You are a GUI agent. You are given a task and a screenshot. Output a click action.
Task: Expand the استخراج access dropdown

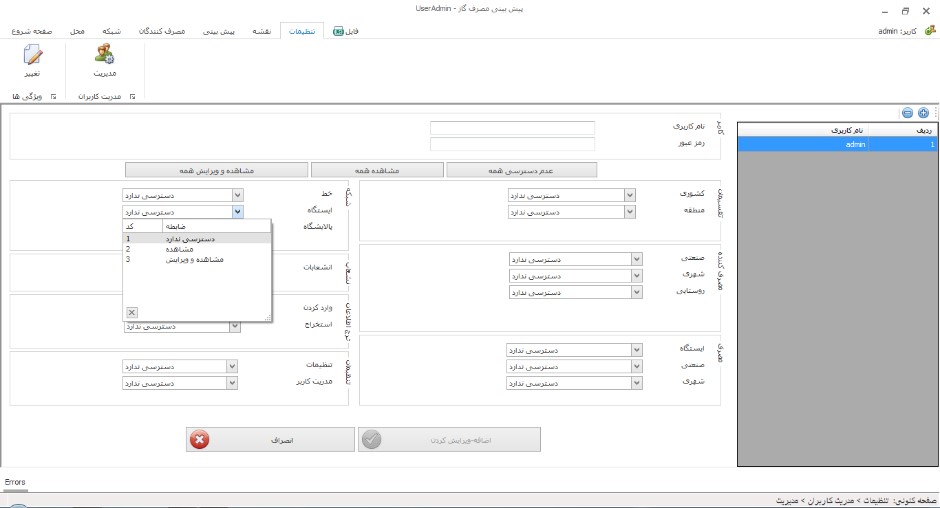[234, 326]
